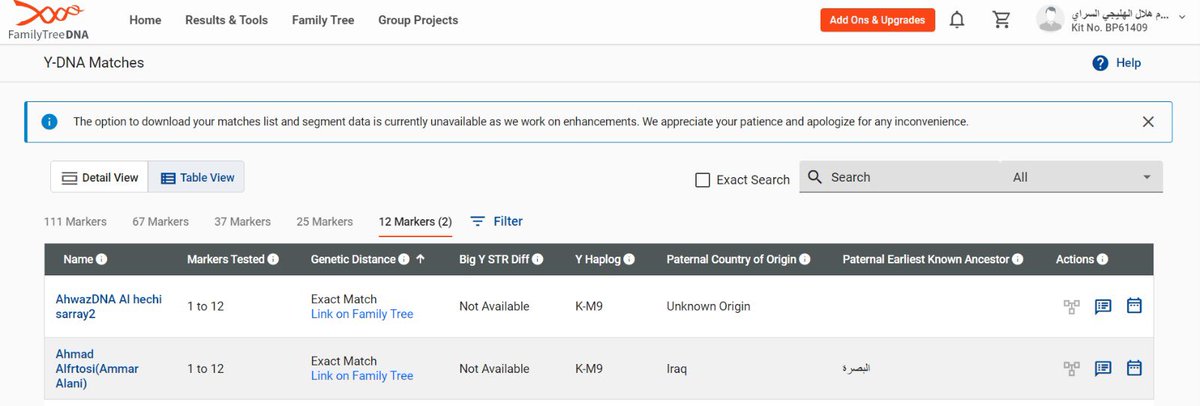Dismiss the download unavailable notice
The height and width of the screenshot is (406, 1200).
[x=1148, y=121]
